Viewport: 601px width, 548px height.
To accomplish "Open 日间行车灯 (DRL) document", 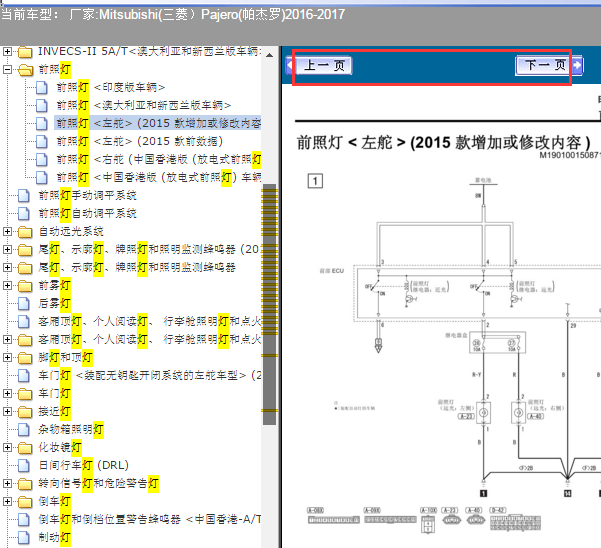I will click(x=84, y=466).
